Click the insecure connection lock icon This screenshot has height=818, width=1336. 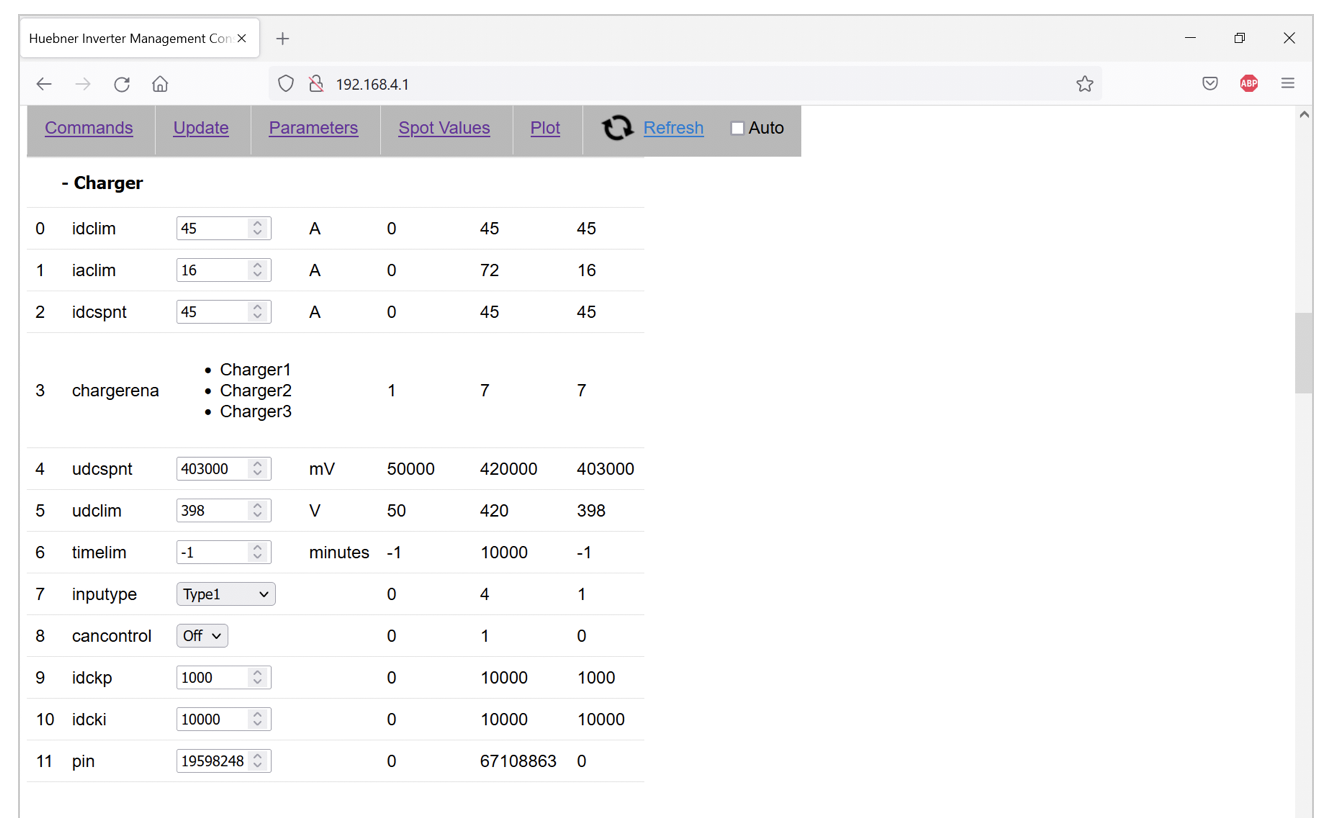point(316,84)
